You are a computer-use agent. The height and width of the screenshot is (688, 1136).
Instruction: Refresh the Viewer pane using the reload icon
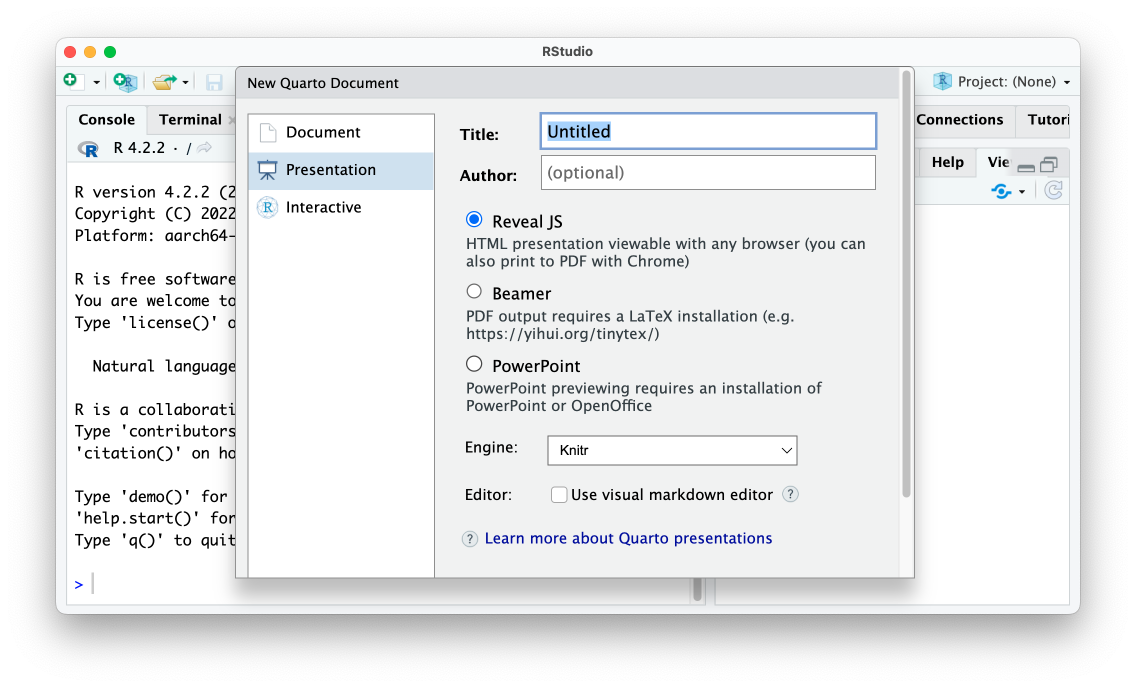(1052, 190)
